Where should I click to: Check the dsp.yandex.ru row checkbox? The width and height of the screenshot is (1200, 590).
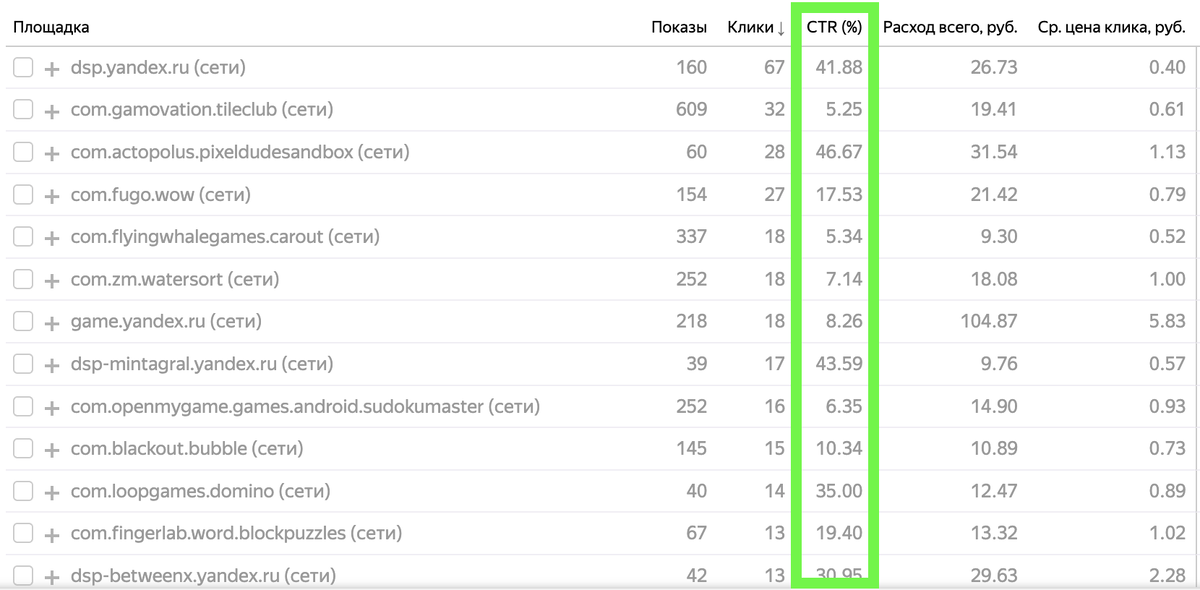23,68
